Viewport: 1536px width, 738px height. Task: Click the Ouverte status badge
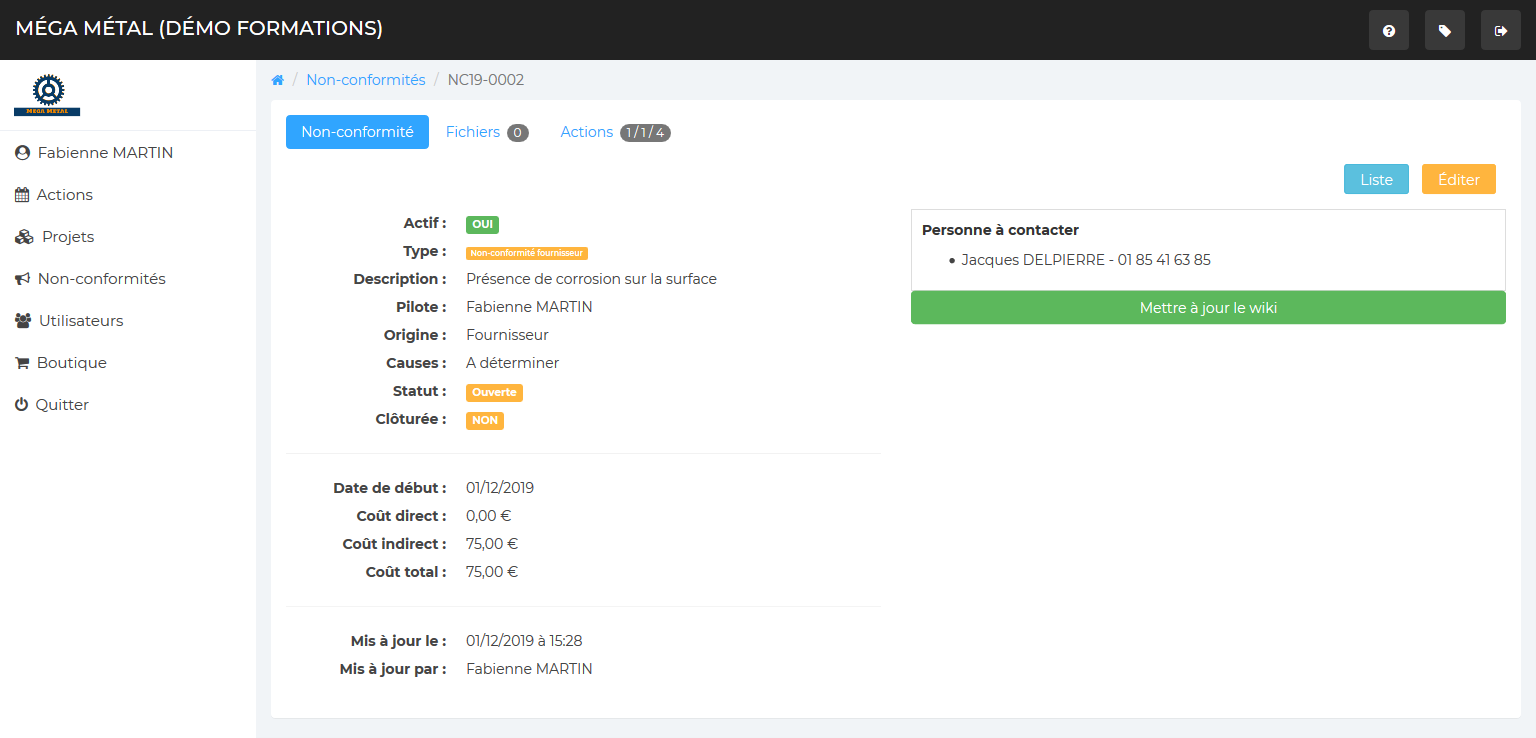point(494,392)
